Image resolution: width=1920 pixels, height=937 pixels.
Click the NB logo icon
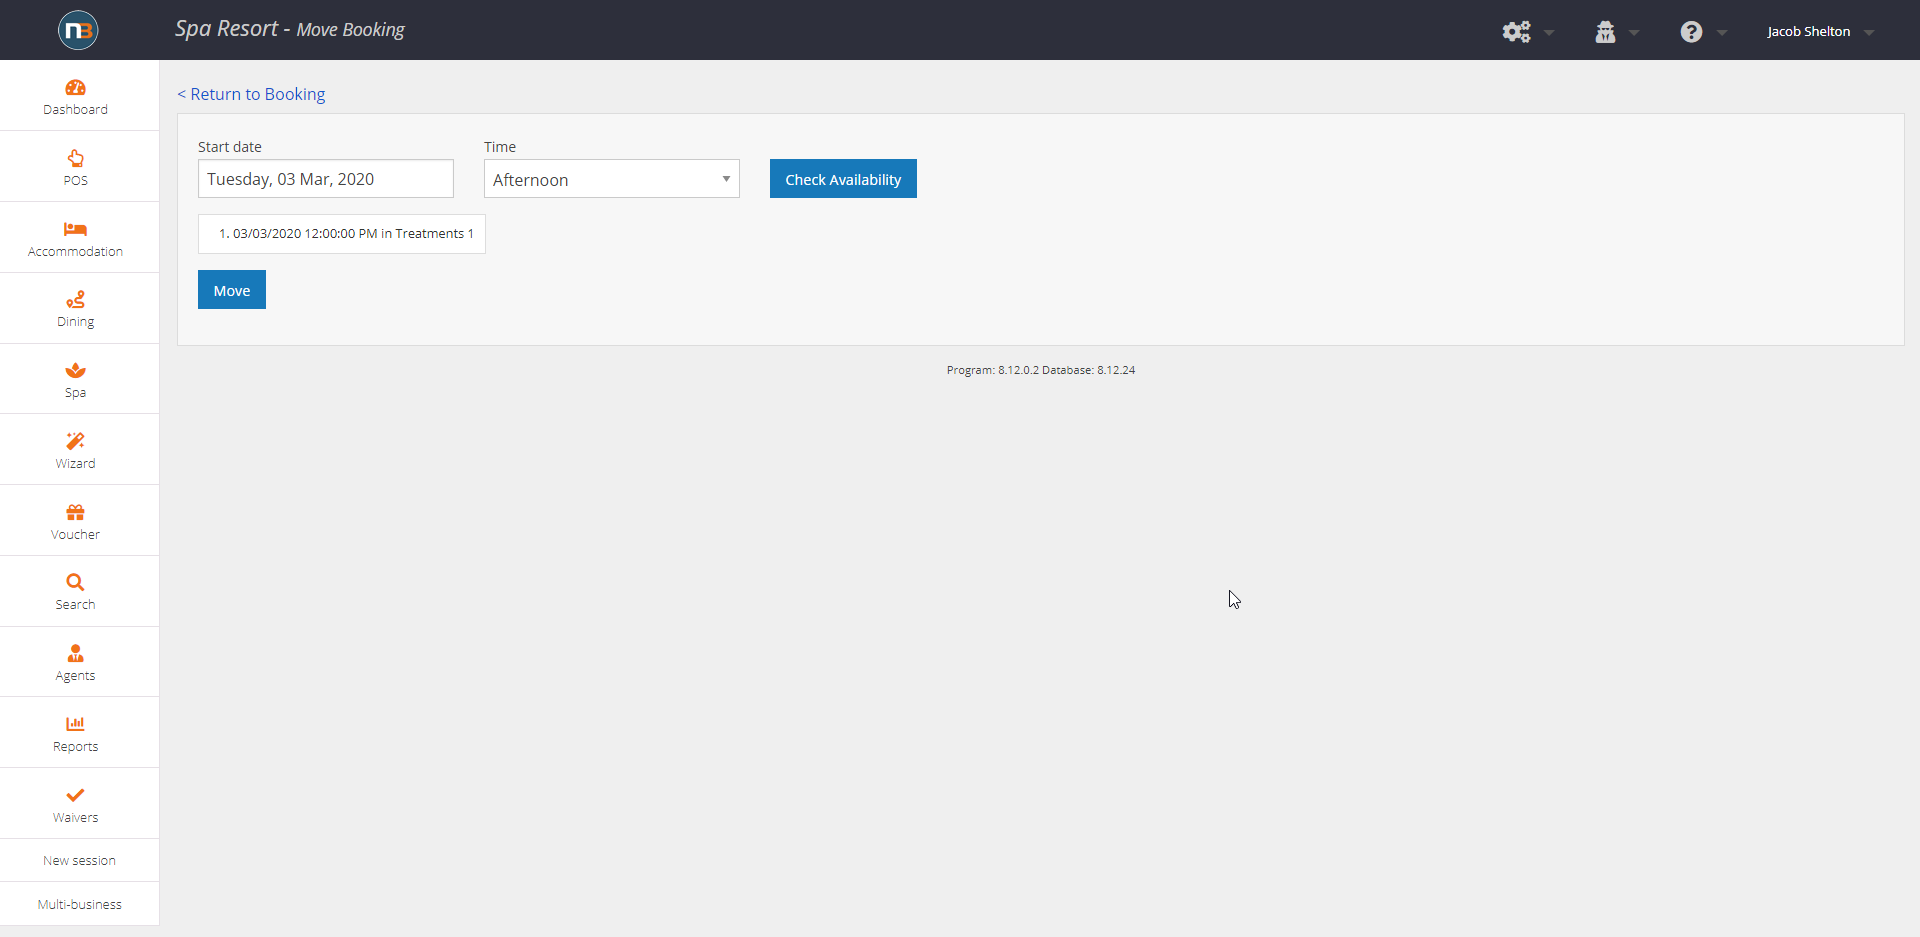(78, 30)
